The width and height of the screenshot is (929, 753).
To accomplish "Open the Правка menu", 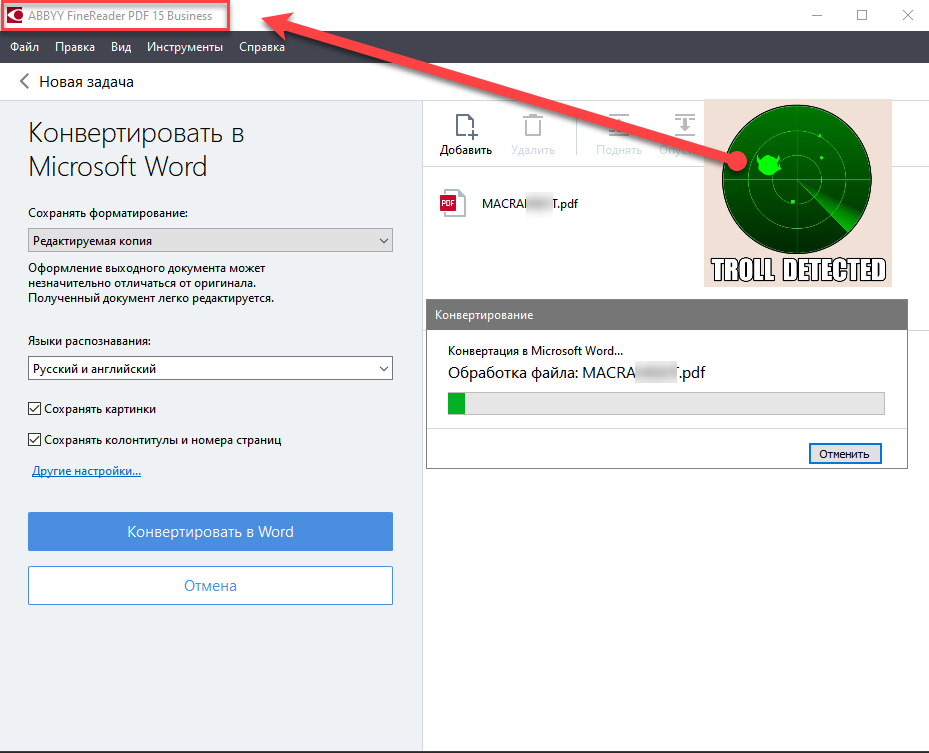I will 75,47.
